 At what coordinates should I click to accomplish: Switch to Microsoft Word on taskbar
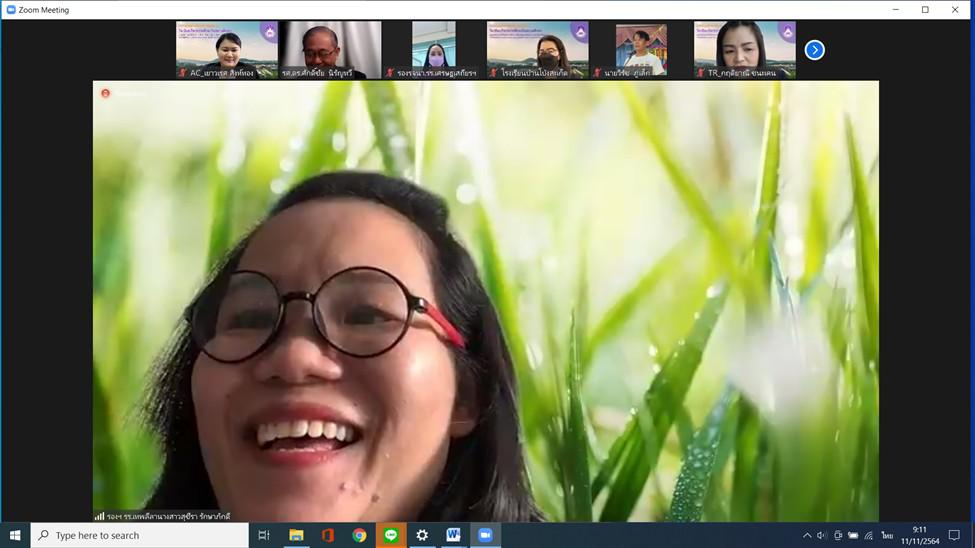[453, 535]
